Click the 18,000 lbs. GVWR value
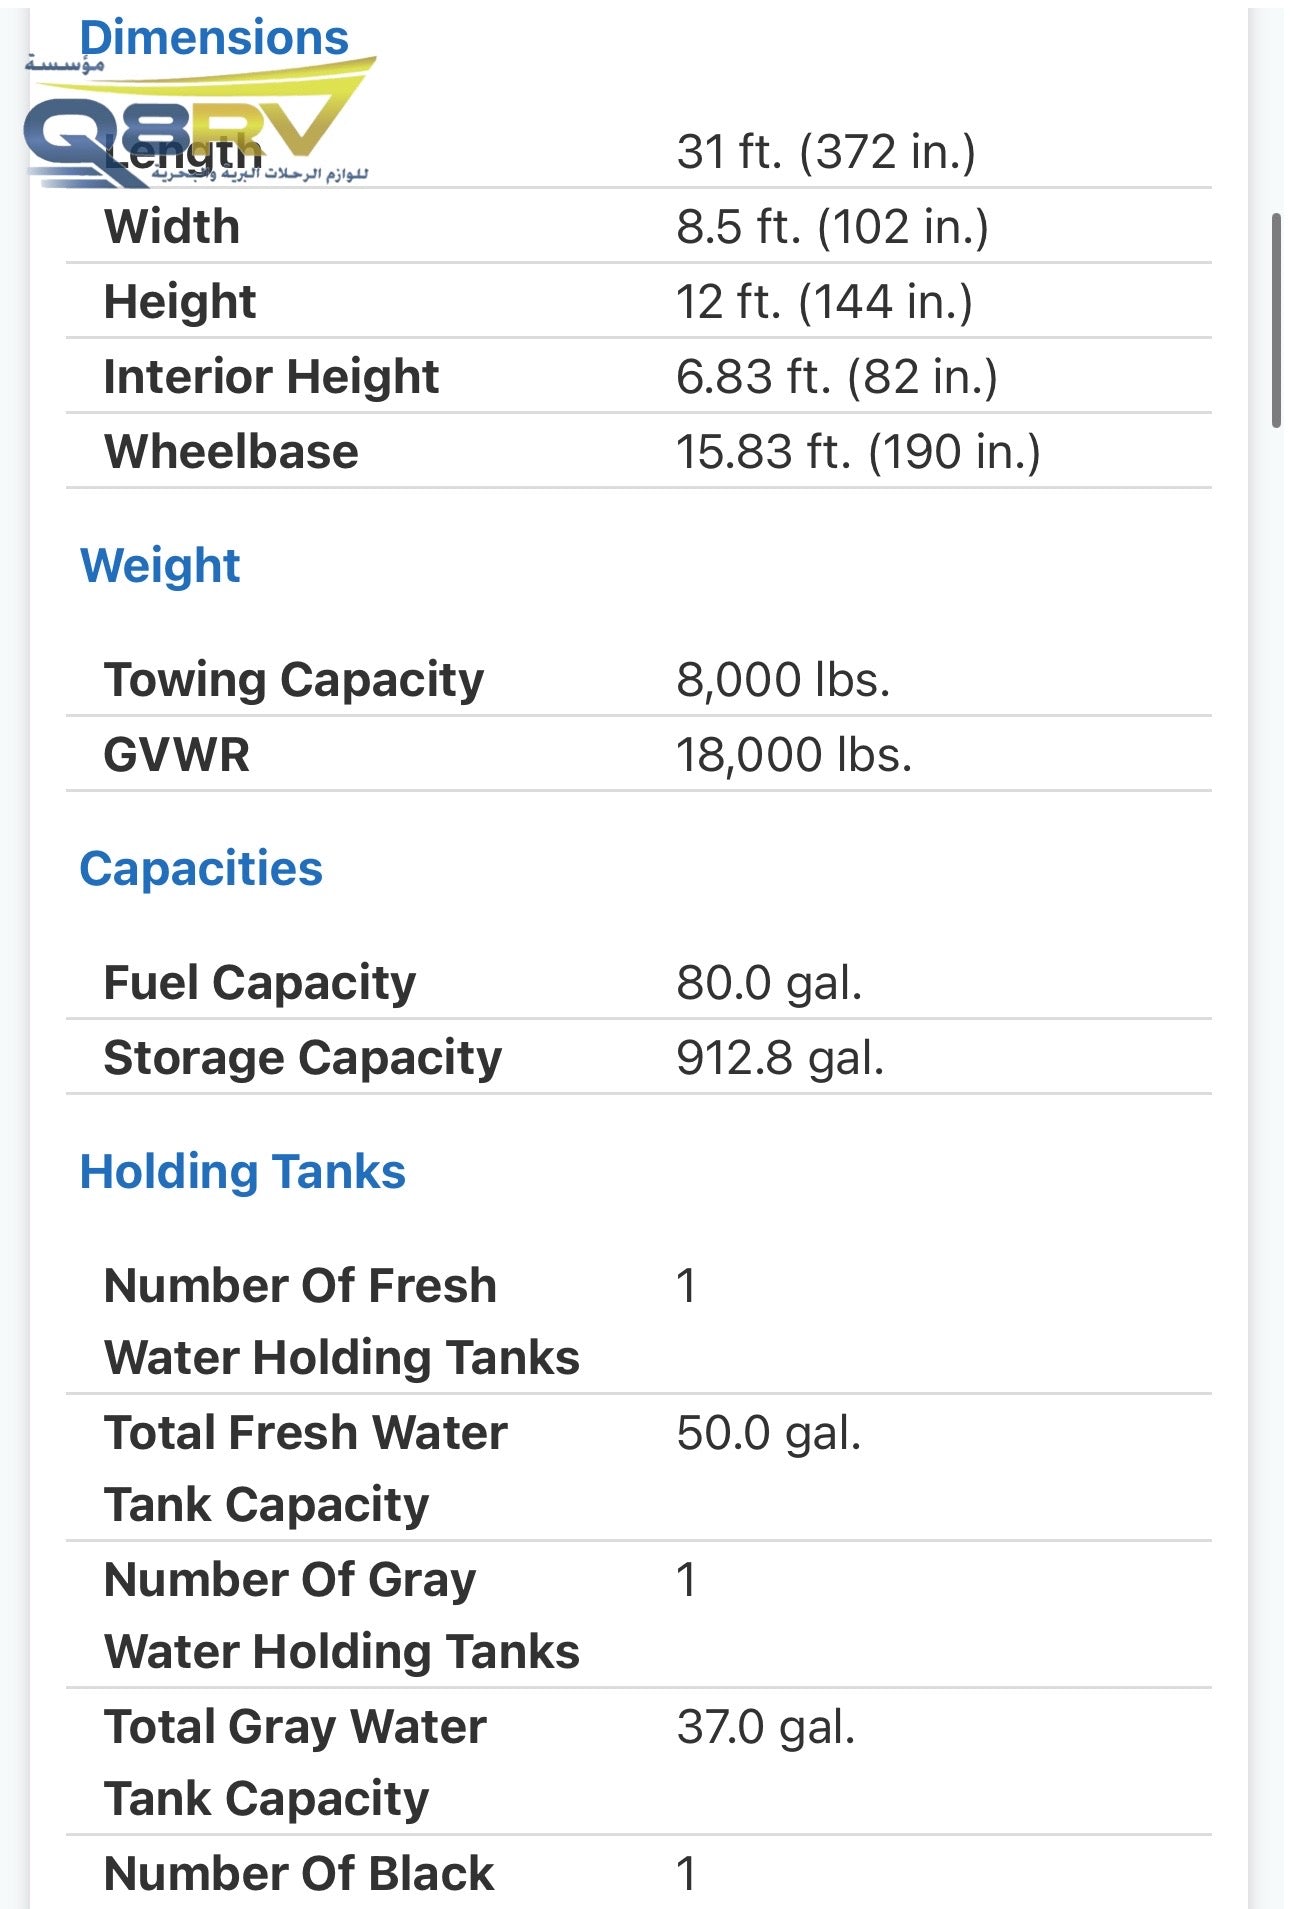 [x=794, y=755]
